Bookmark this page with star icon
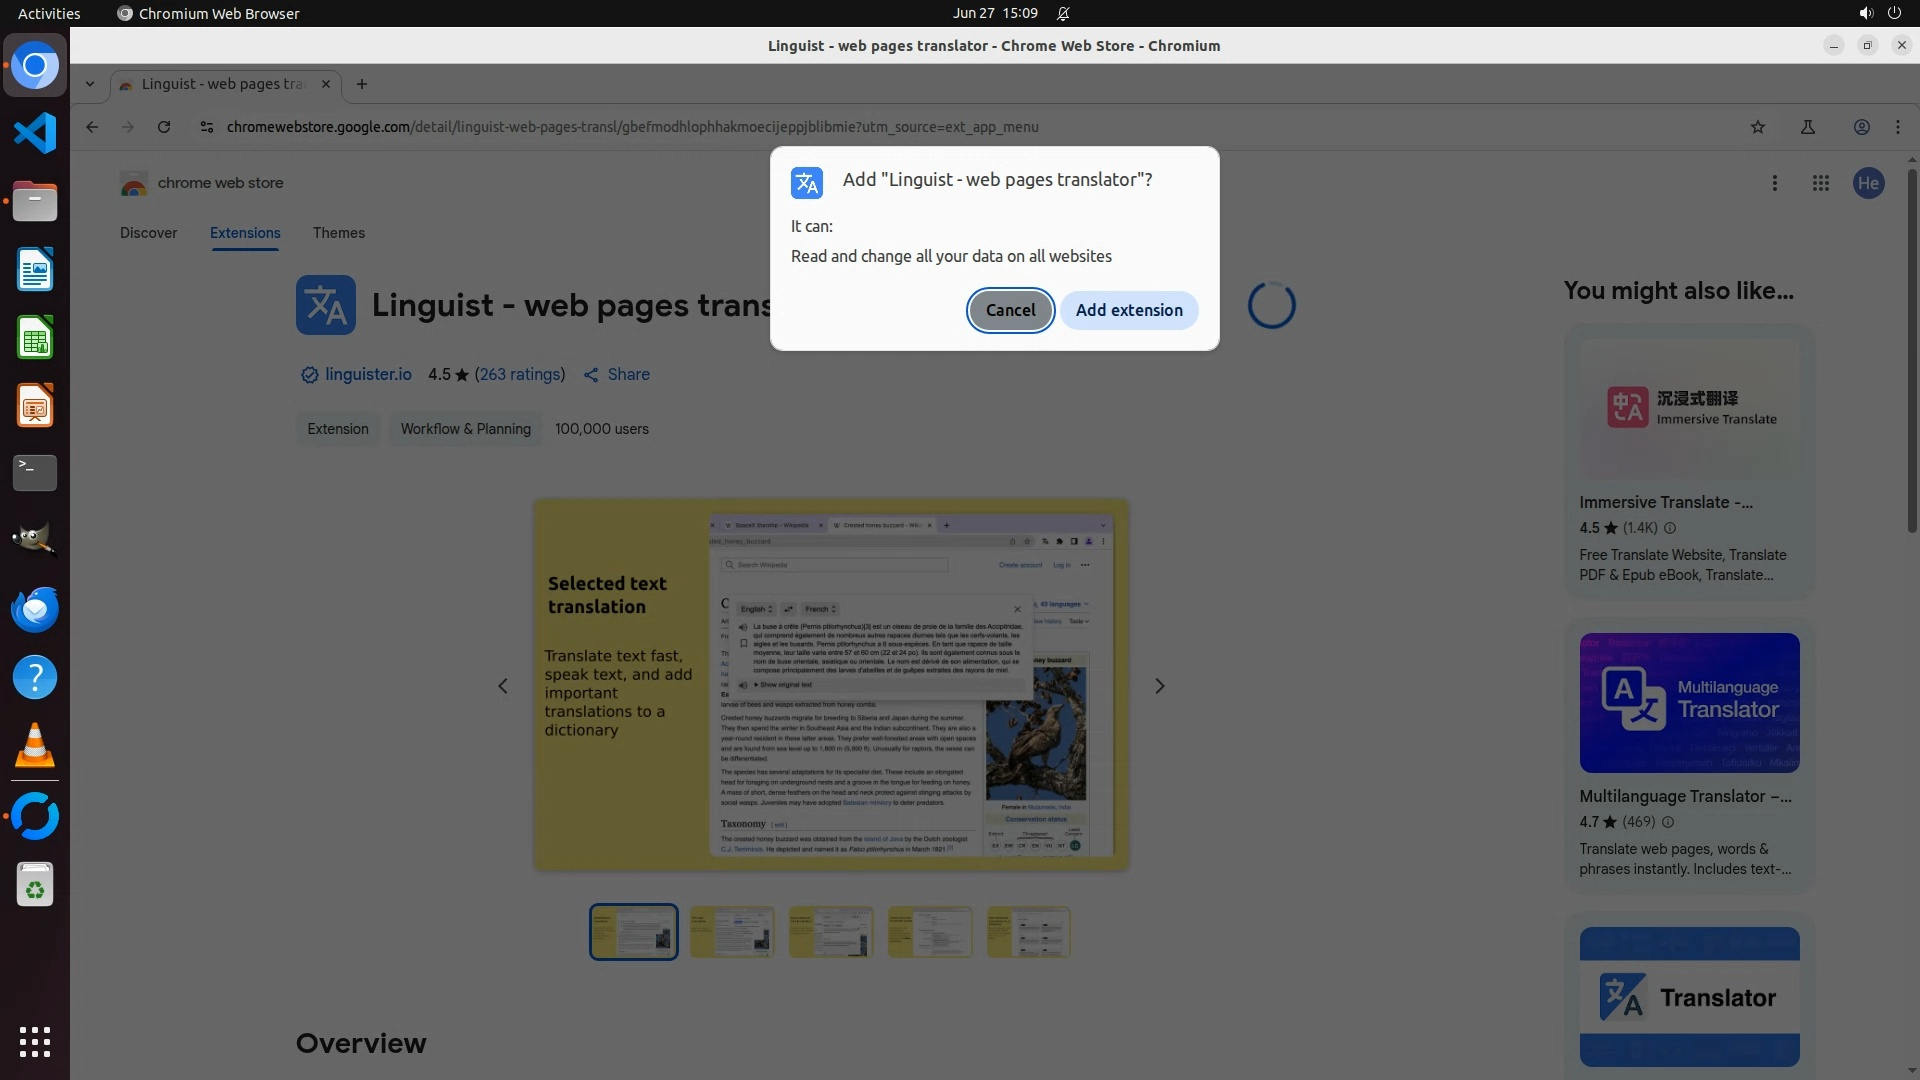The height and width of the screenshot is (1080, 1920). (1758, 127)
